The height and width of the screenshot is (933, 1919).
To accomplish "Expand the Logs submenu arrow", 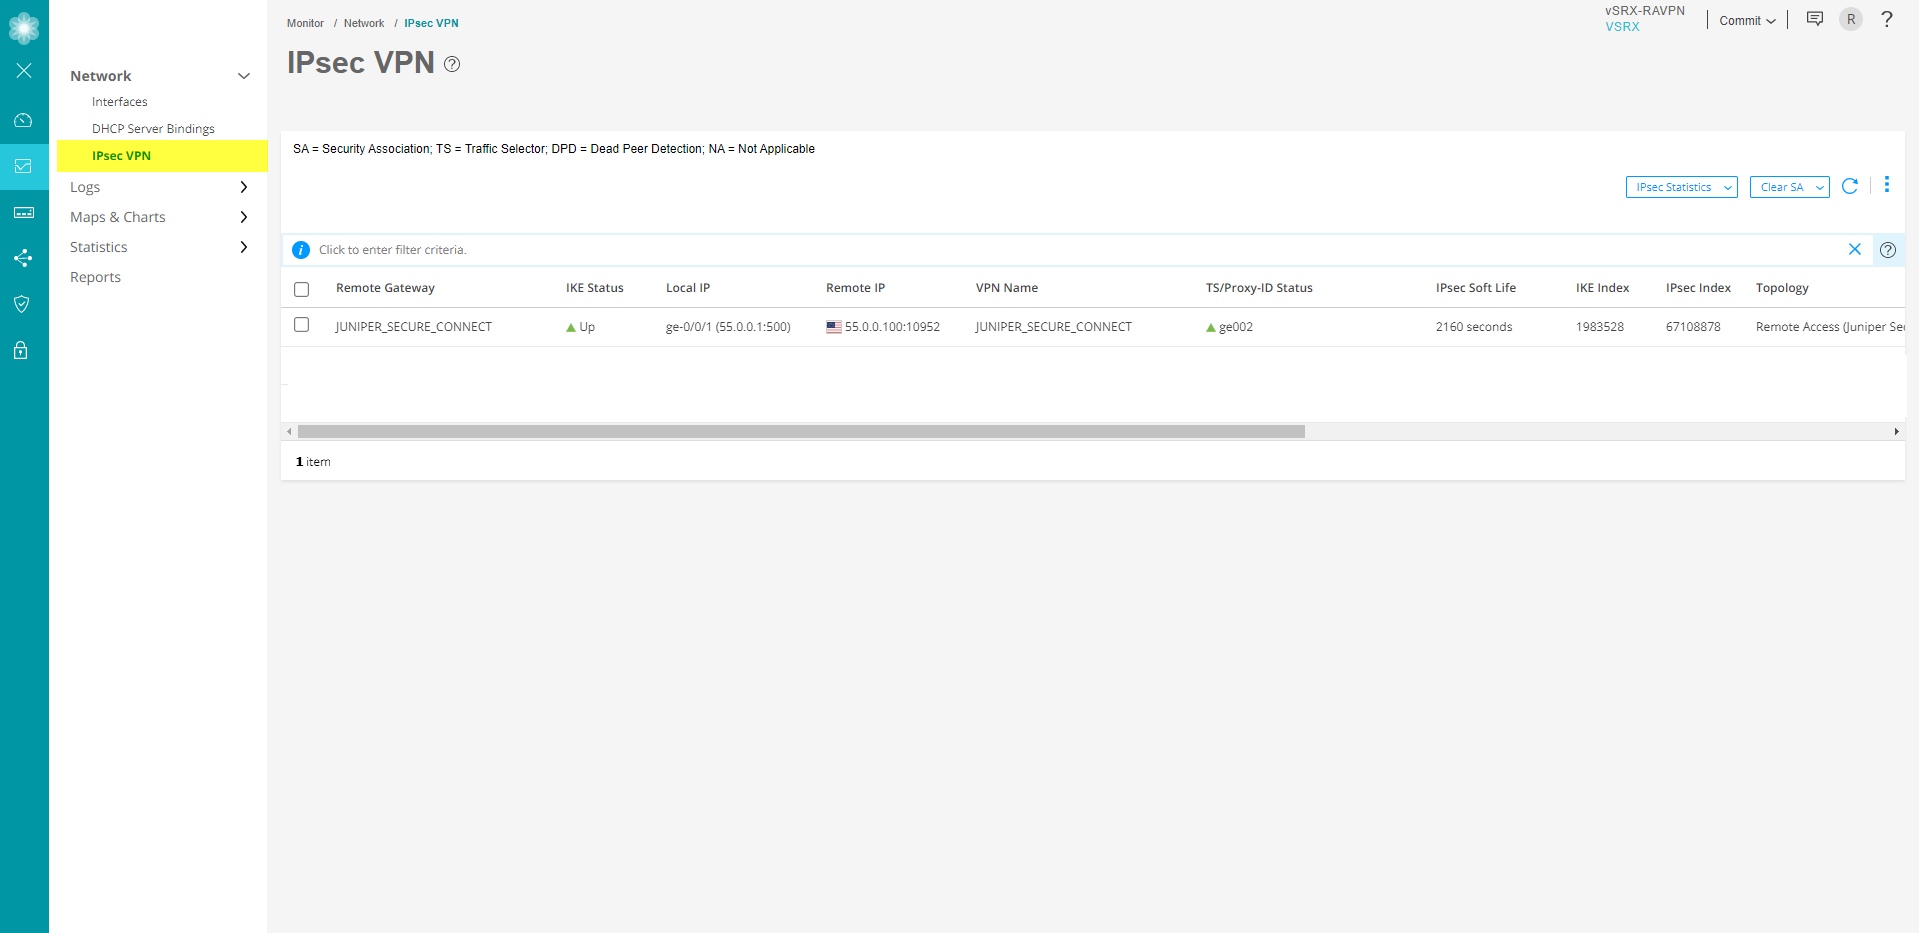I will 244,187.
